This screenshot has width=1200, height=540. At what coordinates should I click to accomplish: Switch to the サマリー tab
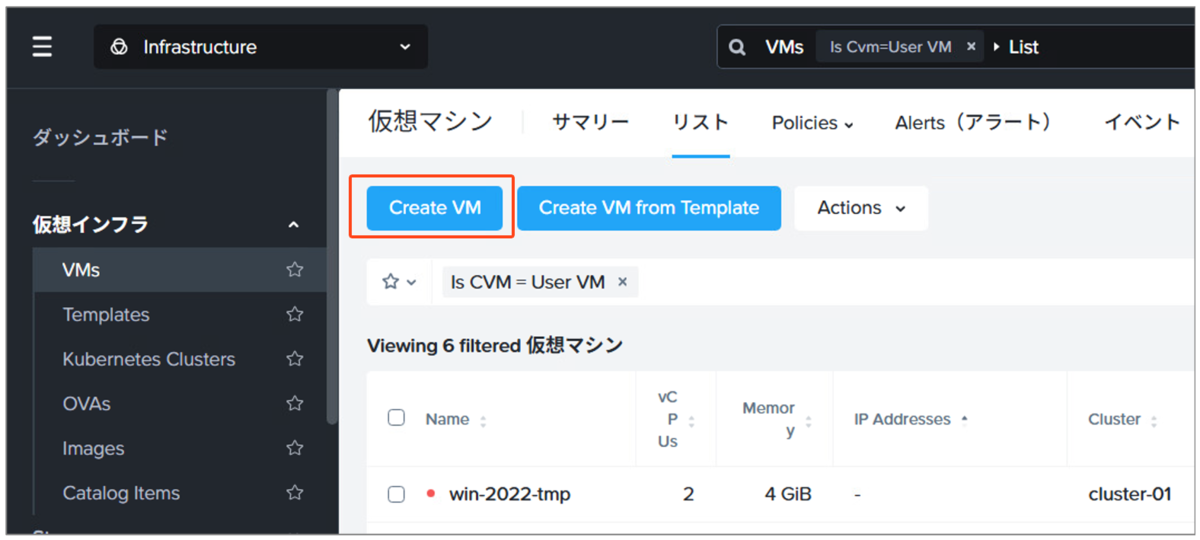pos(590,122)
